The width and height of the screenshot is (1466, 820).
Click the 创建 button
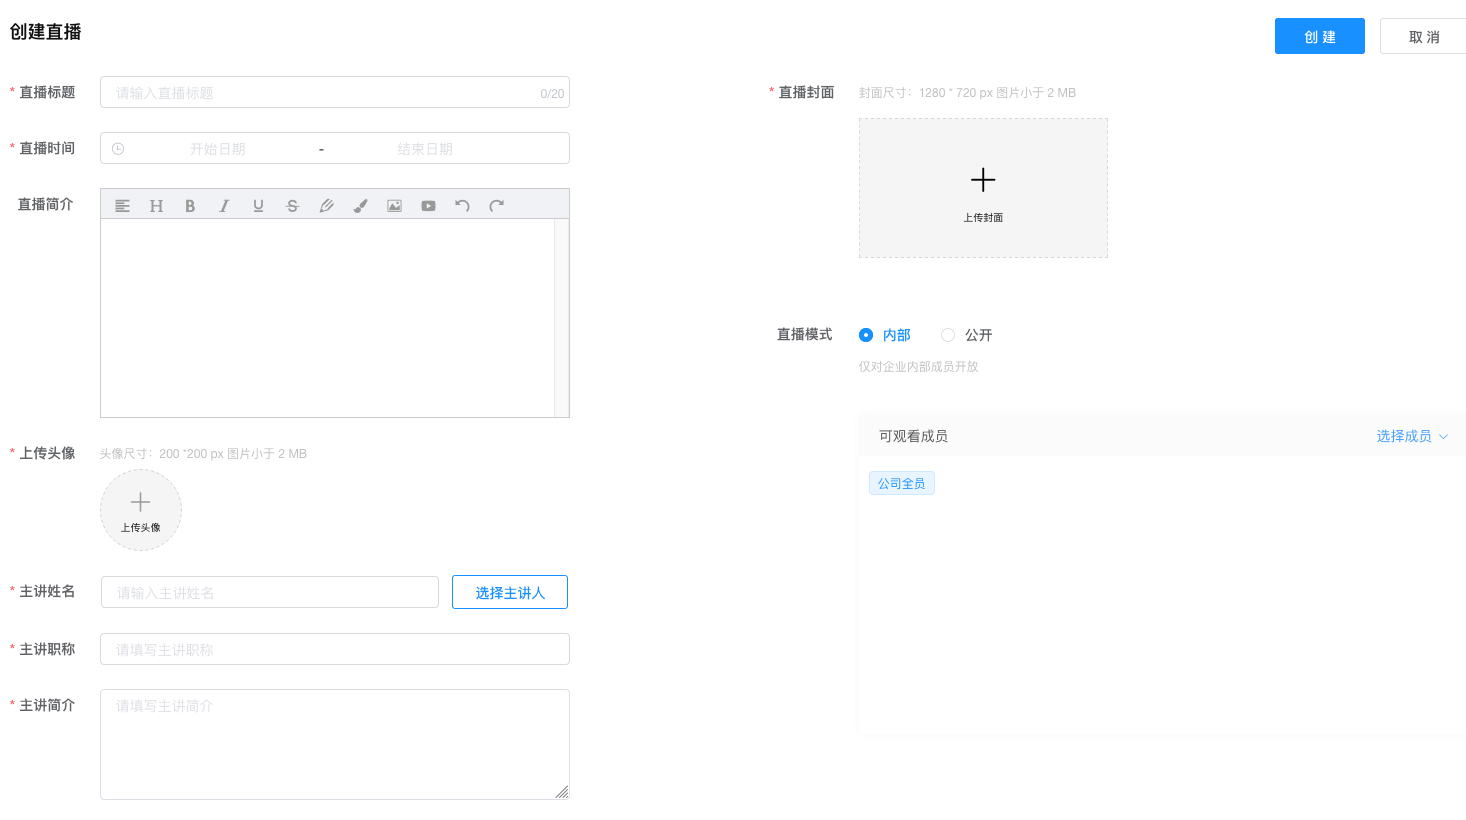click(x=1320, y=36)
